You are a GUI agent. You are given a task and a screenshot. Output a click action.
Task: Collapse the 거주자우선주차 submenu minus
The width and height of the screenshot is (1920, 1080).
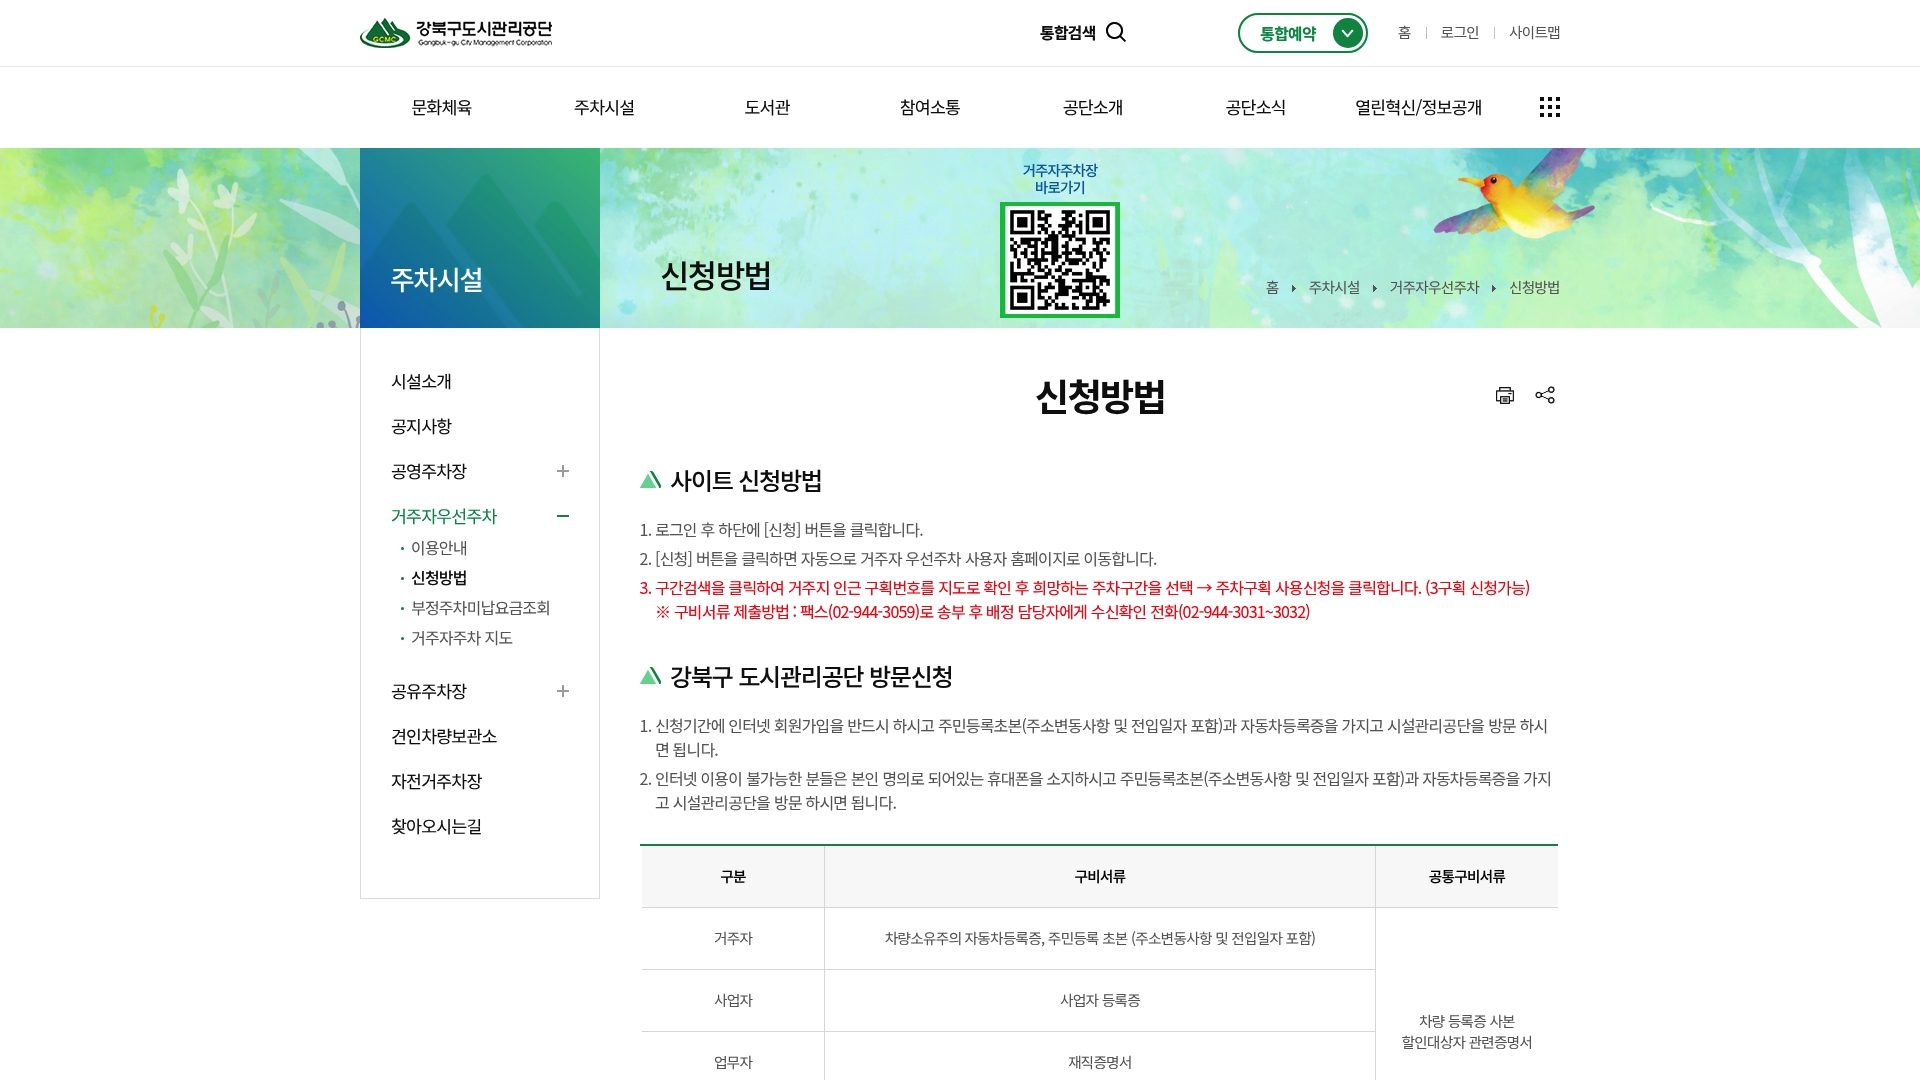pos(563,516)
